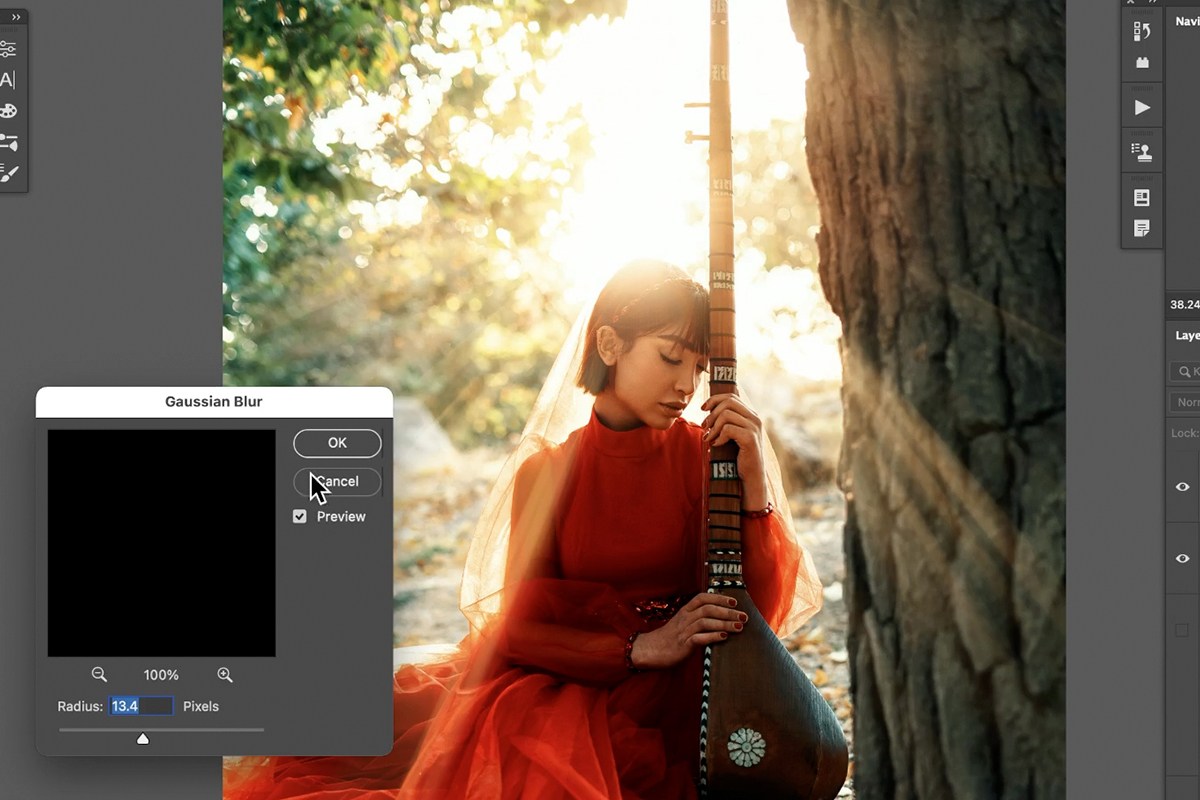Open the Clone Source stamp panel icon
Viewport: 1200px width, 800px height.
tap(1142, 152)
